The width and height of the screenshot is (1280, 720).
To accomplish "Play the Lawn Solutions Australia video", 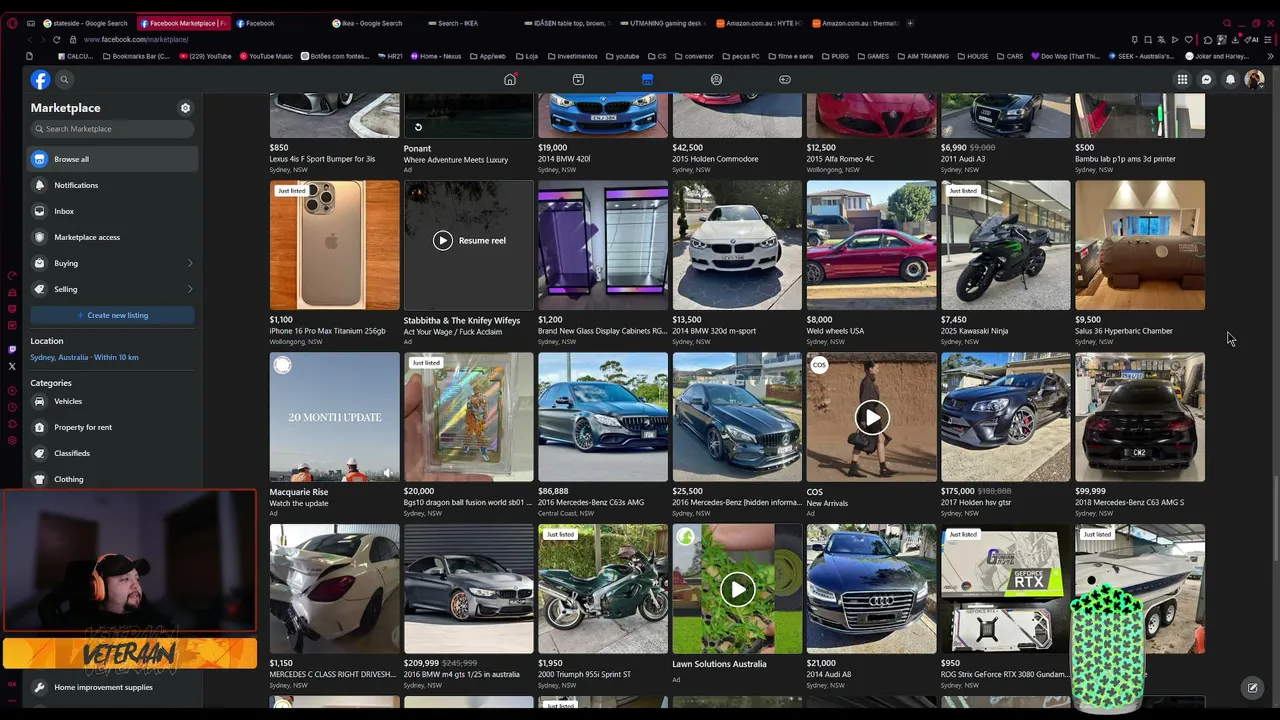I will [737, 590].
